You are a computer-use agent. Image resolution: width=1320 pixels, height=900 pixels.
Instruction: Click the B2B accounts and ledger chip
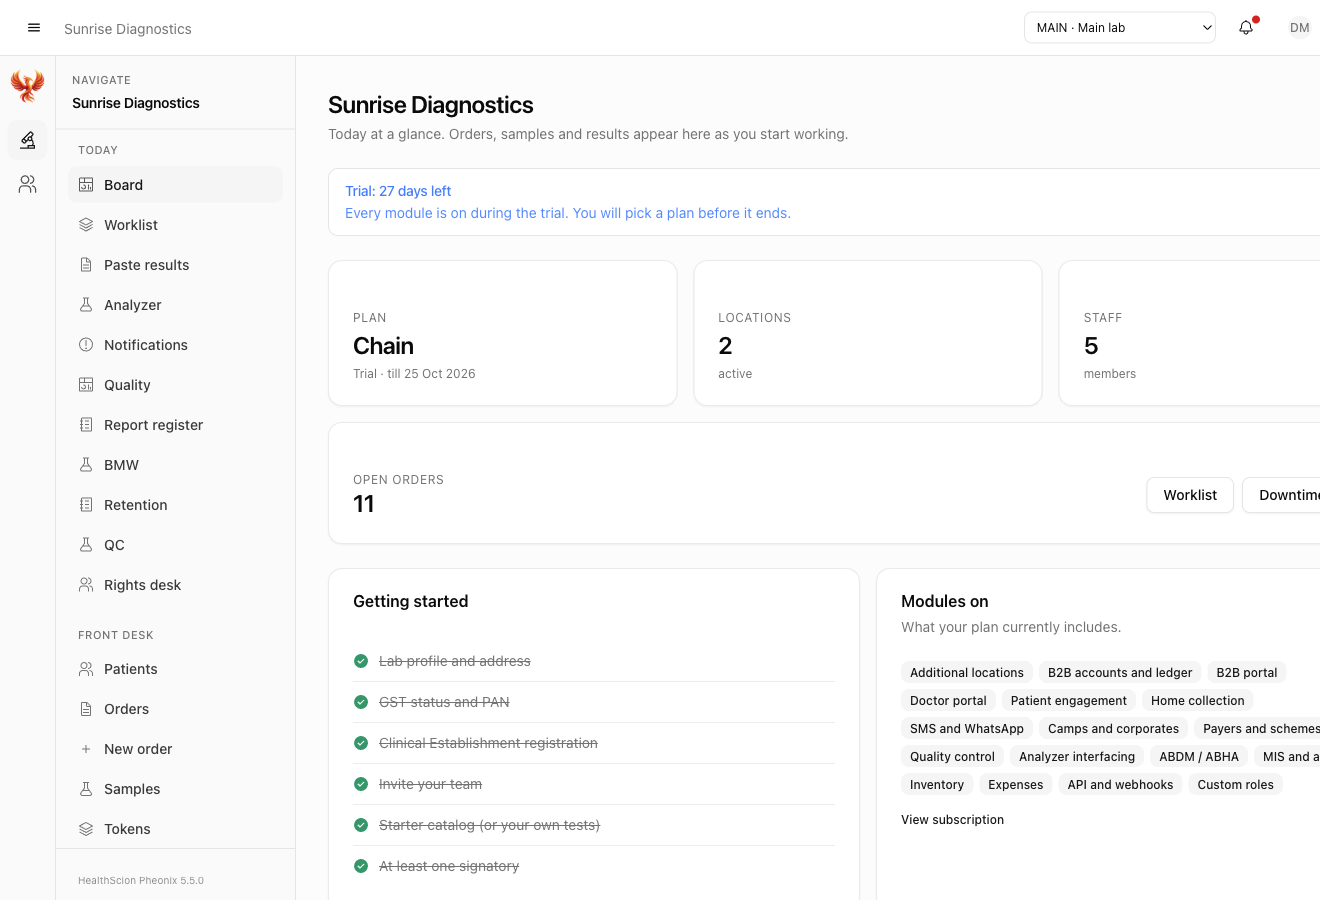(x=1120, y=673)
